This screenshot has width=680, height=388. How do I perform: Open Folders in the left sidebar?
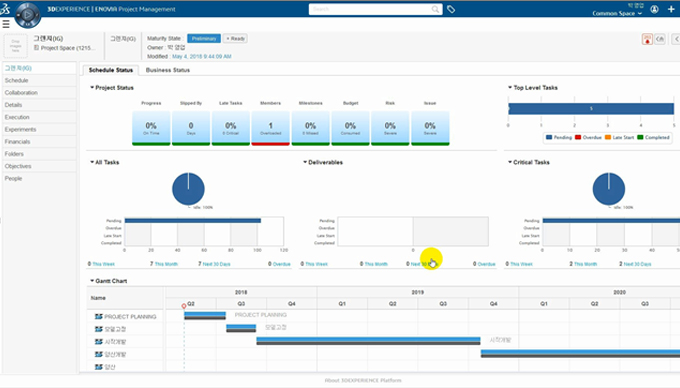(39, 154)
